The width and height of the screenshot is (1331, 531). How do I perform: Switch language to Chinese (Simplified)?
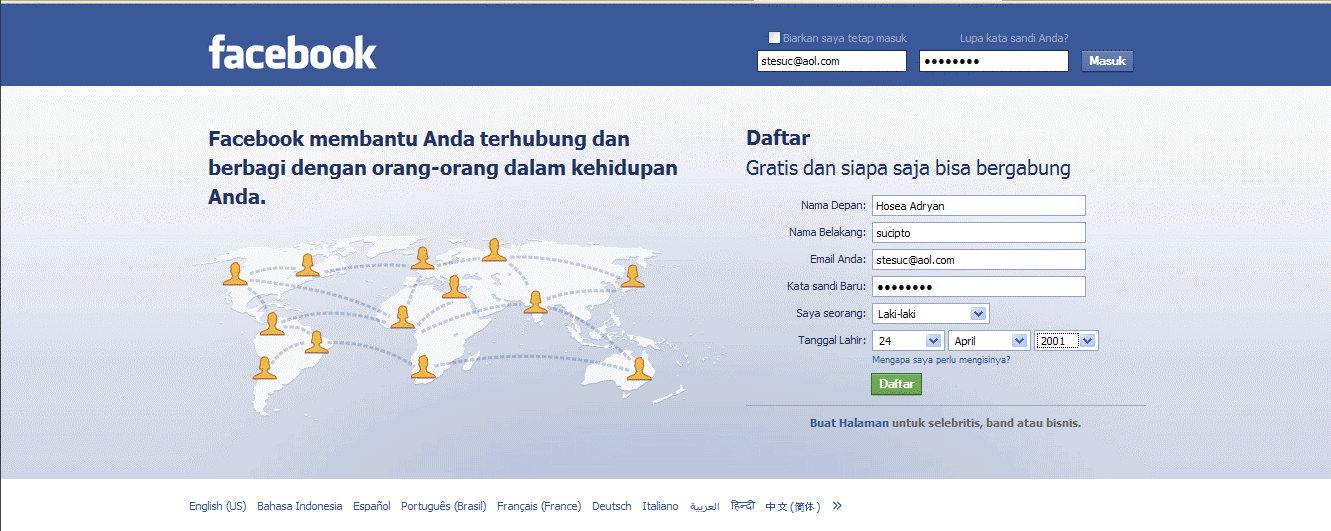tap(793, 507)
